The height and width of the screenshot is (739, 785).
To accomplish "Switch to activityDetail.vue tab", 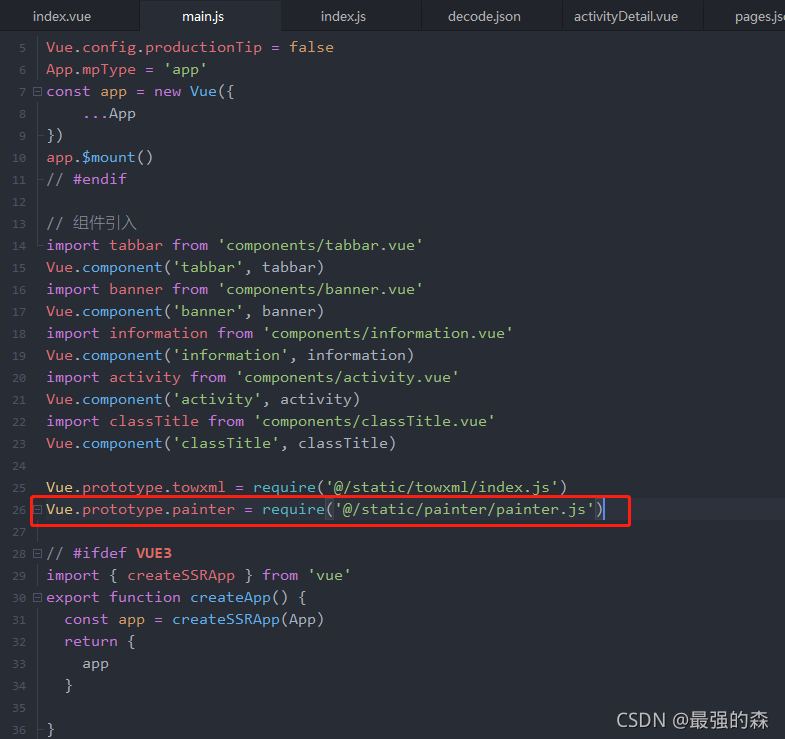I will tap(626, 17).
